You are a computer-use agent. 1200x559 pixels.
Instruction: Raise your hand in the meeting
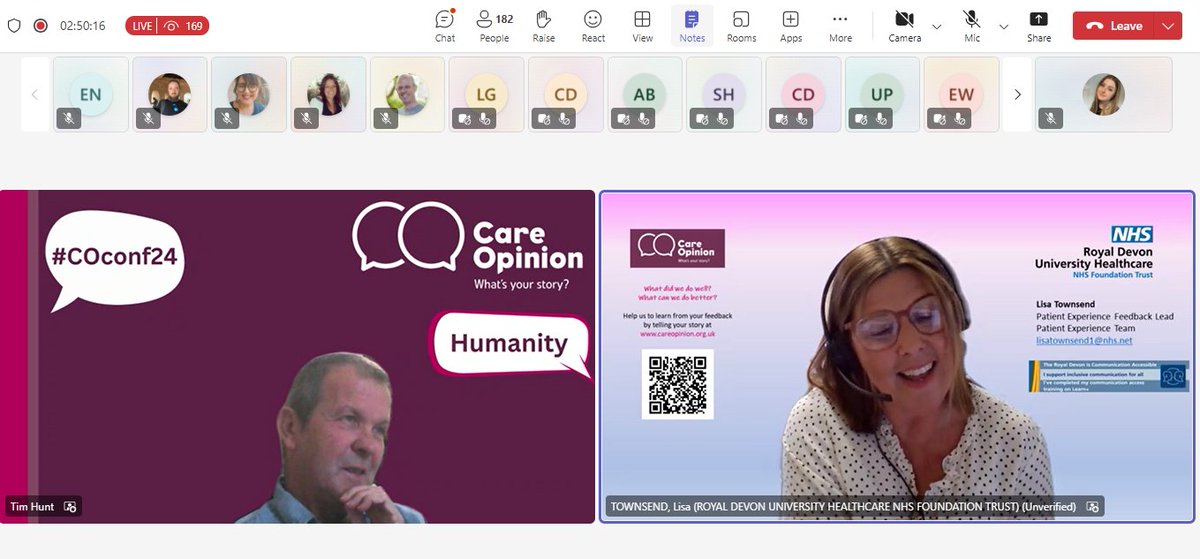coord(544,26)
